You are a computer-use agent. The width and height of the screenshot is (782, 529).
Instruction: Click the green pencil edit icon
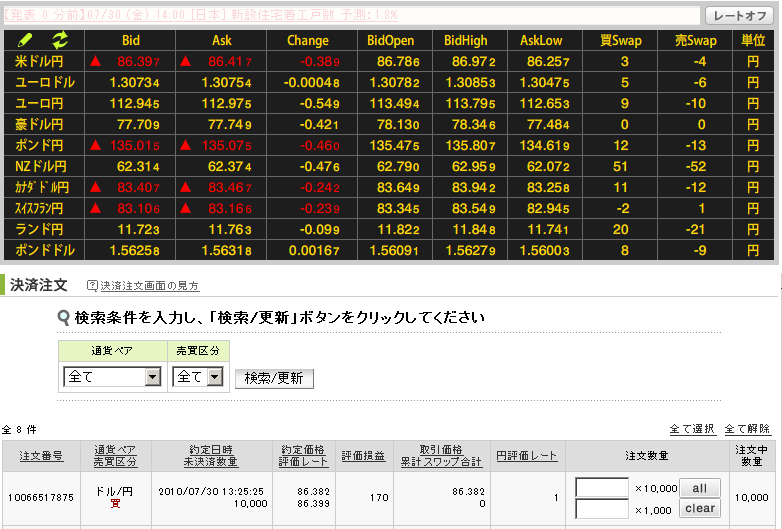click(x=26, y=40)
